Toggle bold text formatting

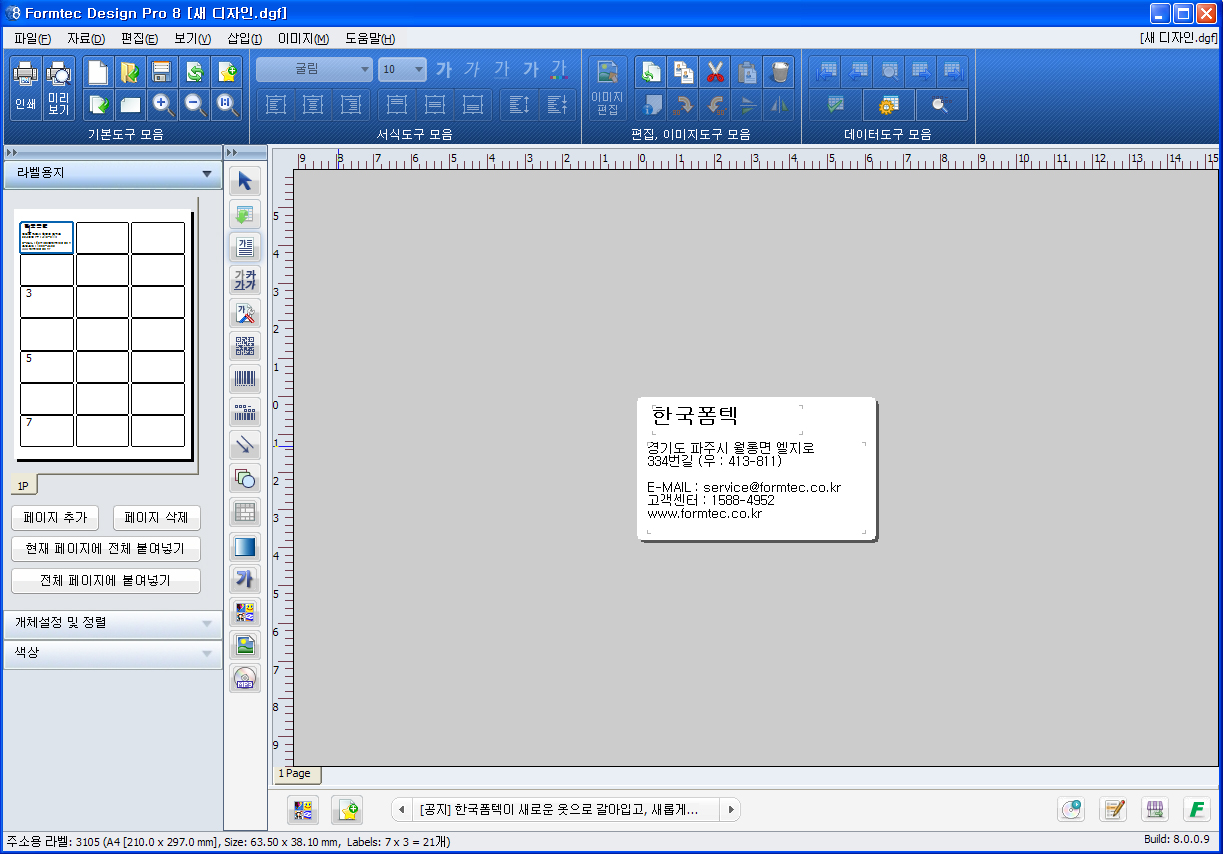pos(444,69)
